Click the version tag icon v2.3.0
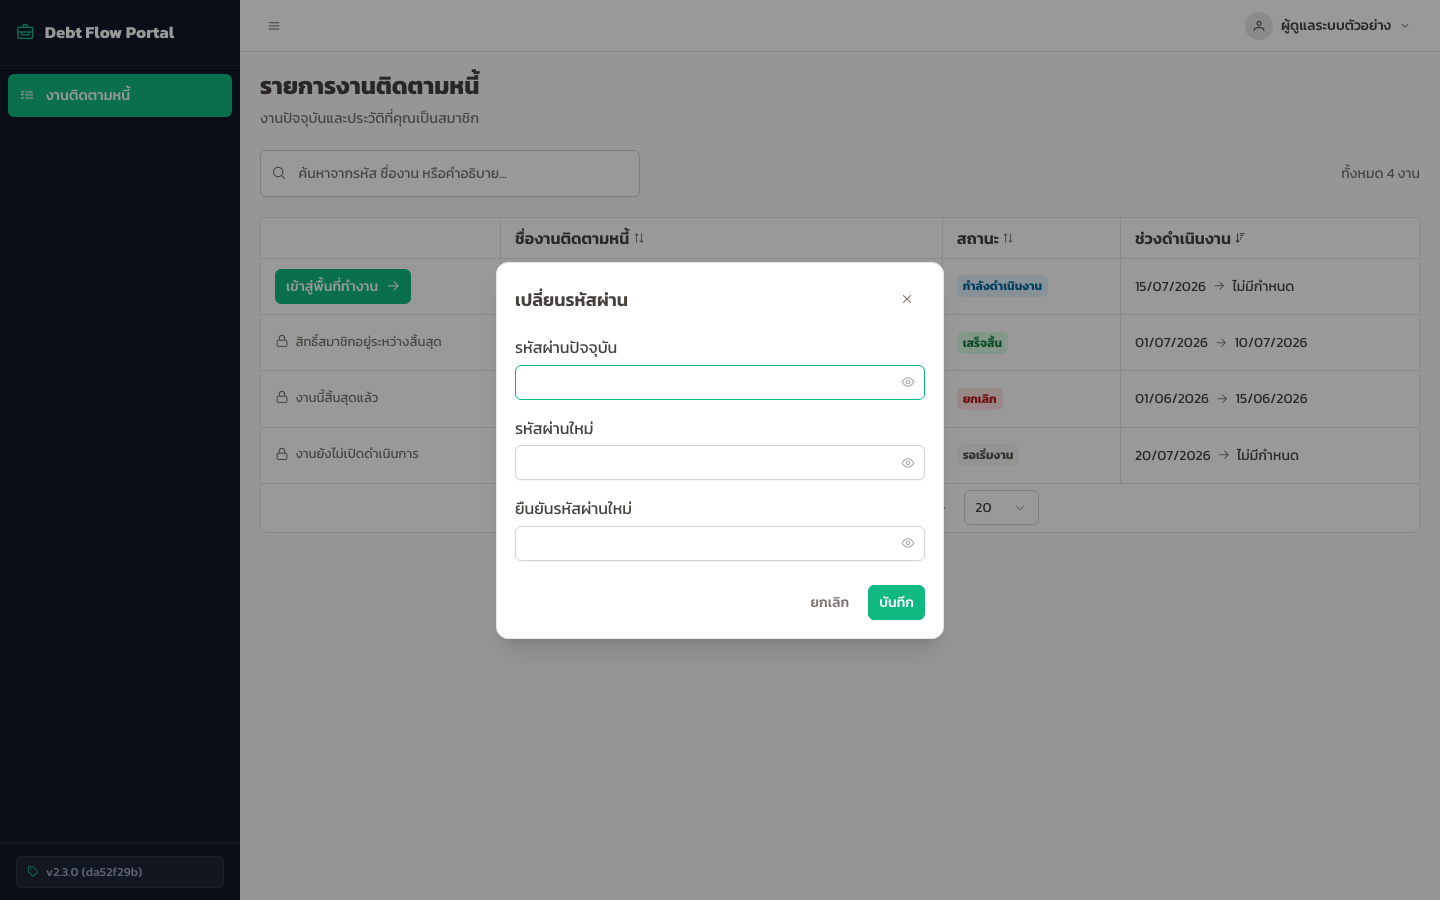 tap(33, 872)
